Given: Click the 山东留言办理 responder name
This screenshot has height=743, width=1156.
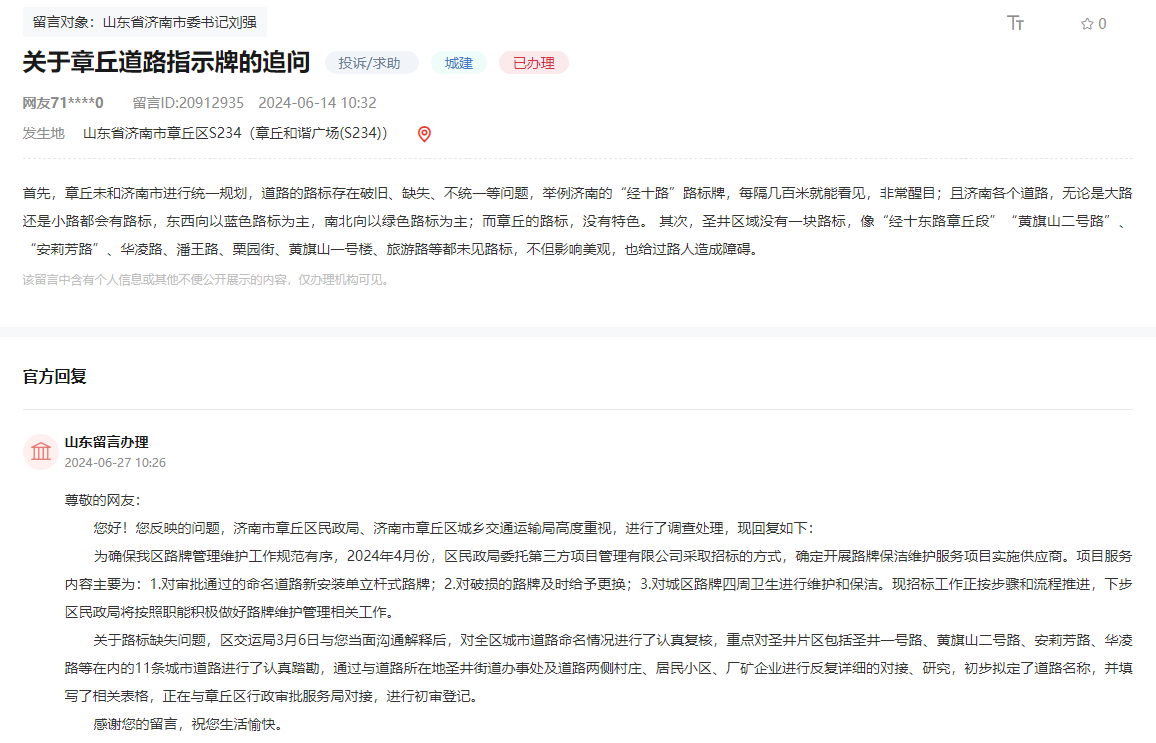Looking at the screenshot, I should click(106, 442).
